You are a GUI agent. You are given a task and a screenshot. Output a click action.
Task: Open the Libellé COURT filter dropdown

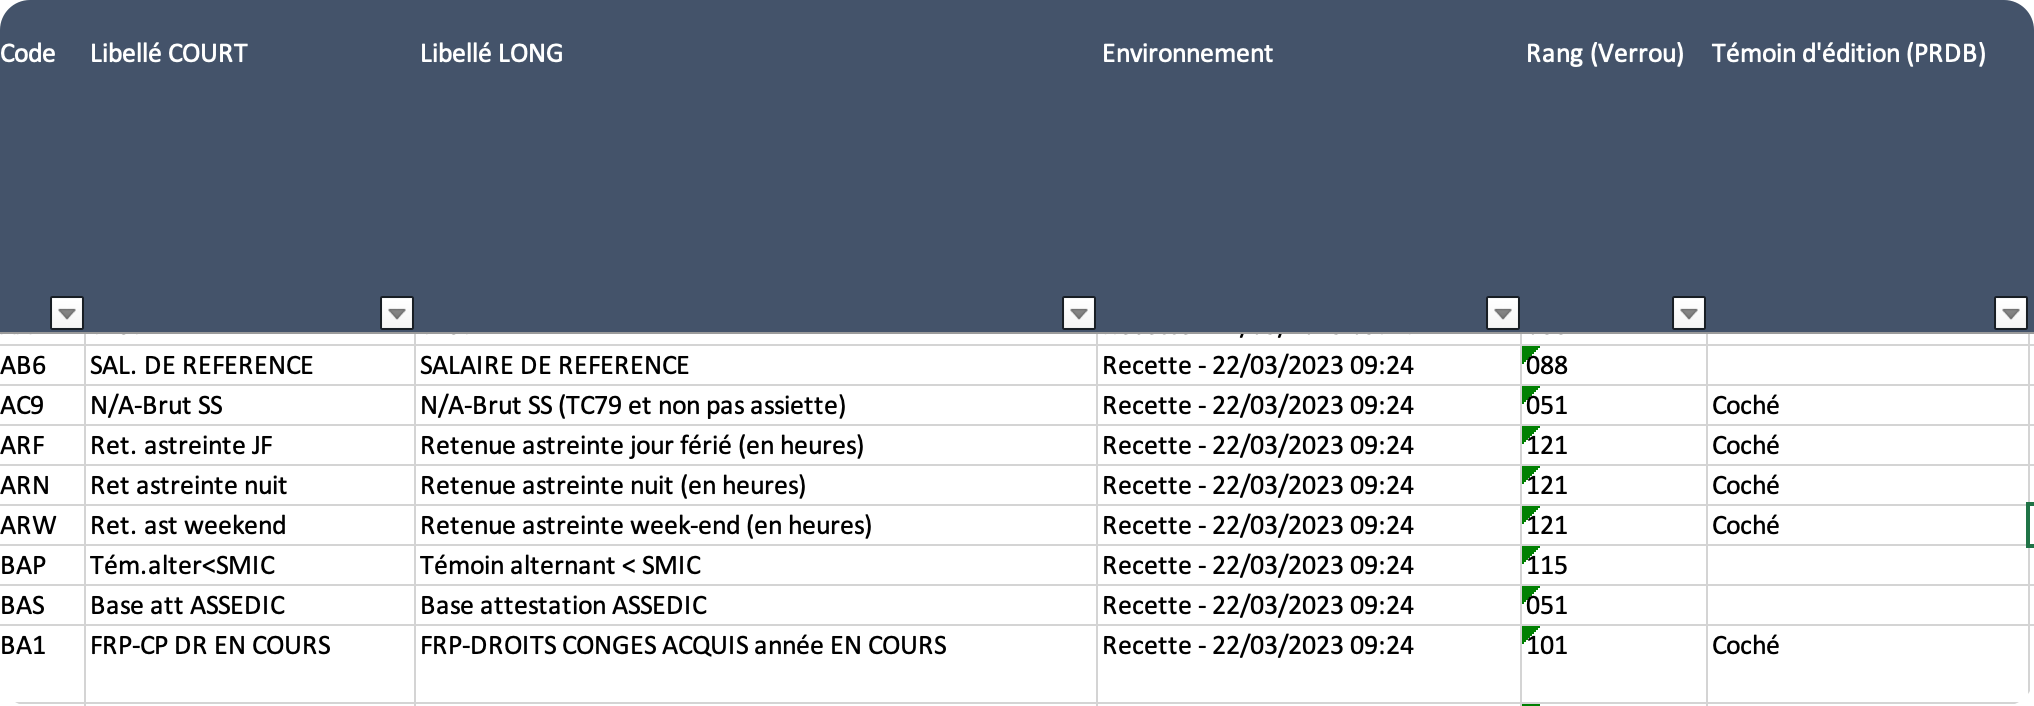[396, 312]
